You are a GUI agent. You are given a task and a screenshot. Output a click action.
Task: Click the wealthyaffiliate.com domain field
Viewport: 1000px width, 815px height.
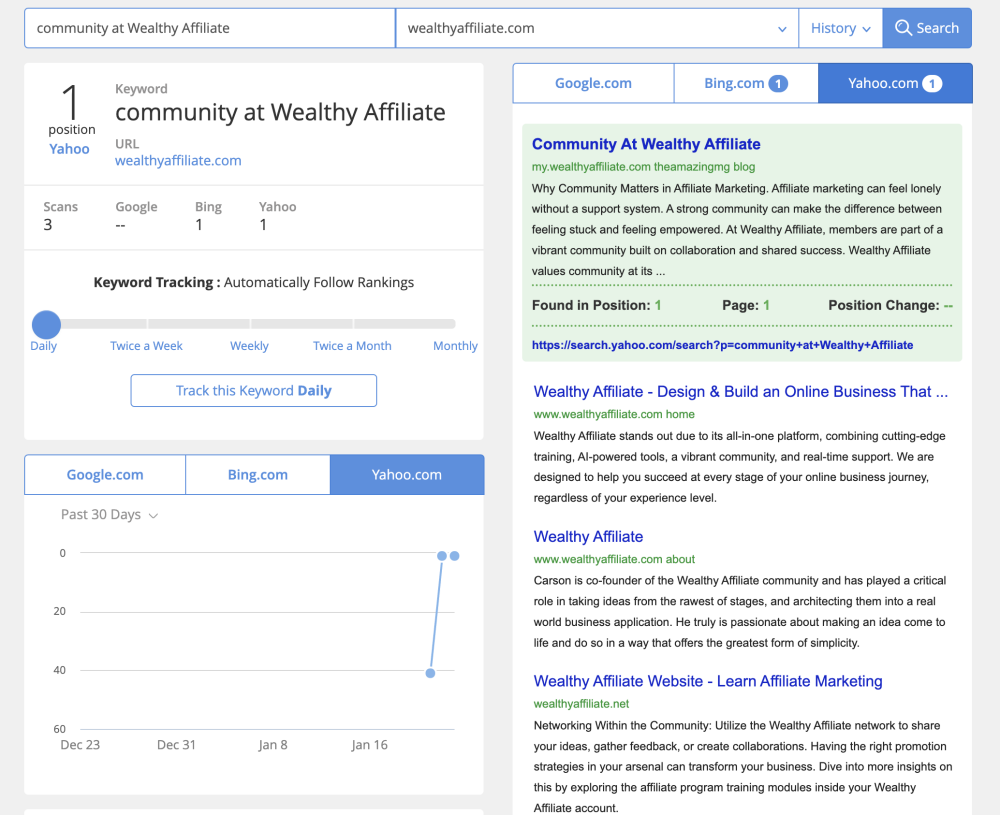click(597, 28)
